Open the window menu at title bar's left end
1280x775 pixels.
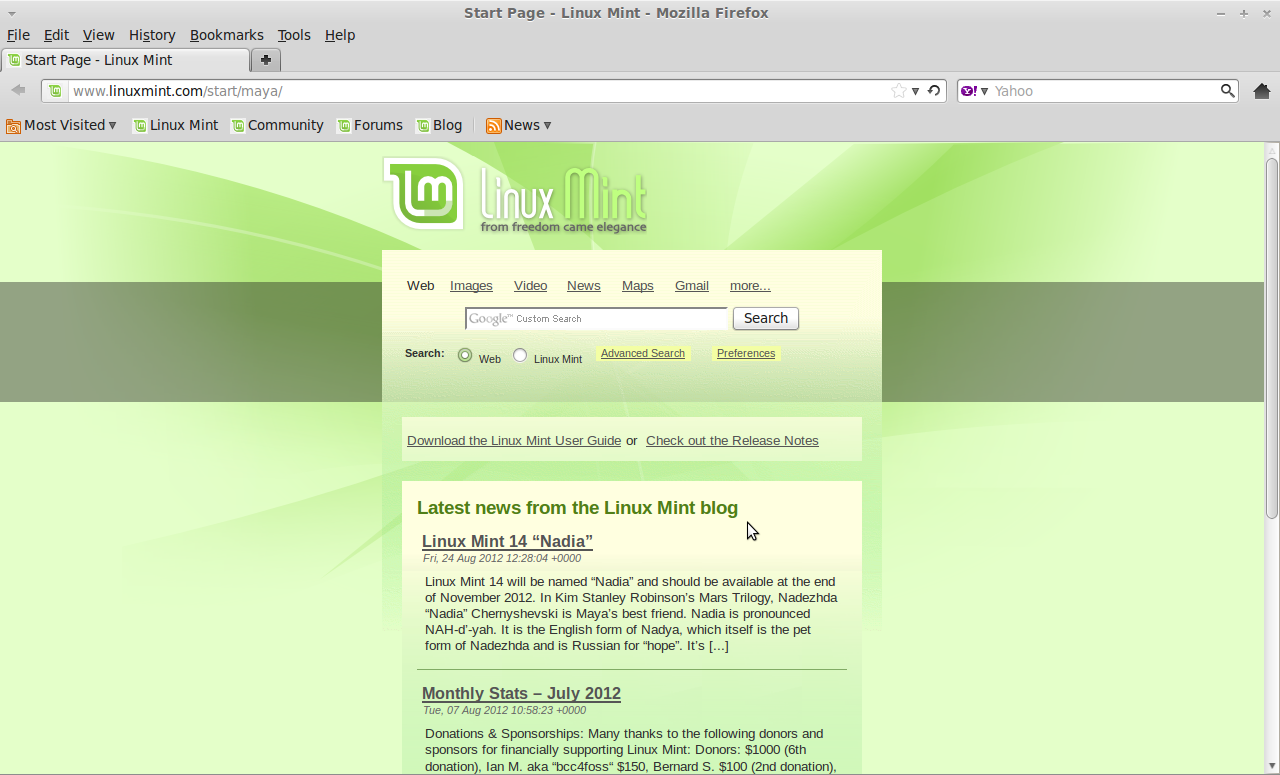[11, 13]
